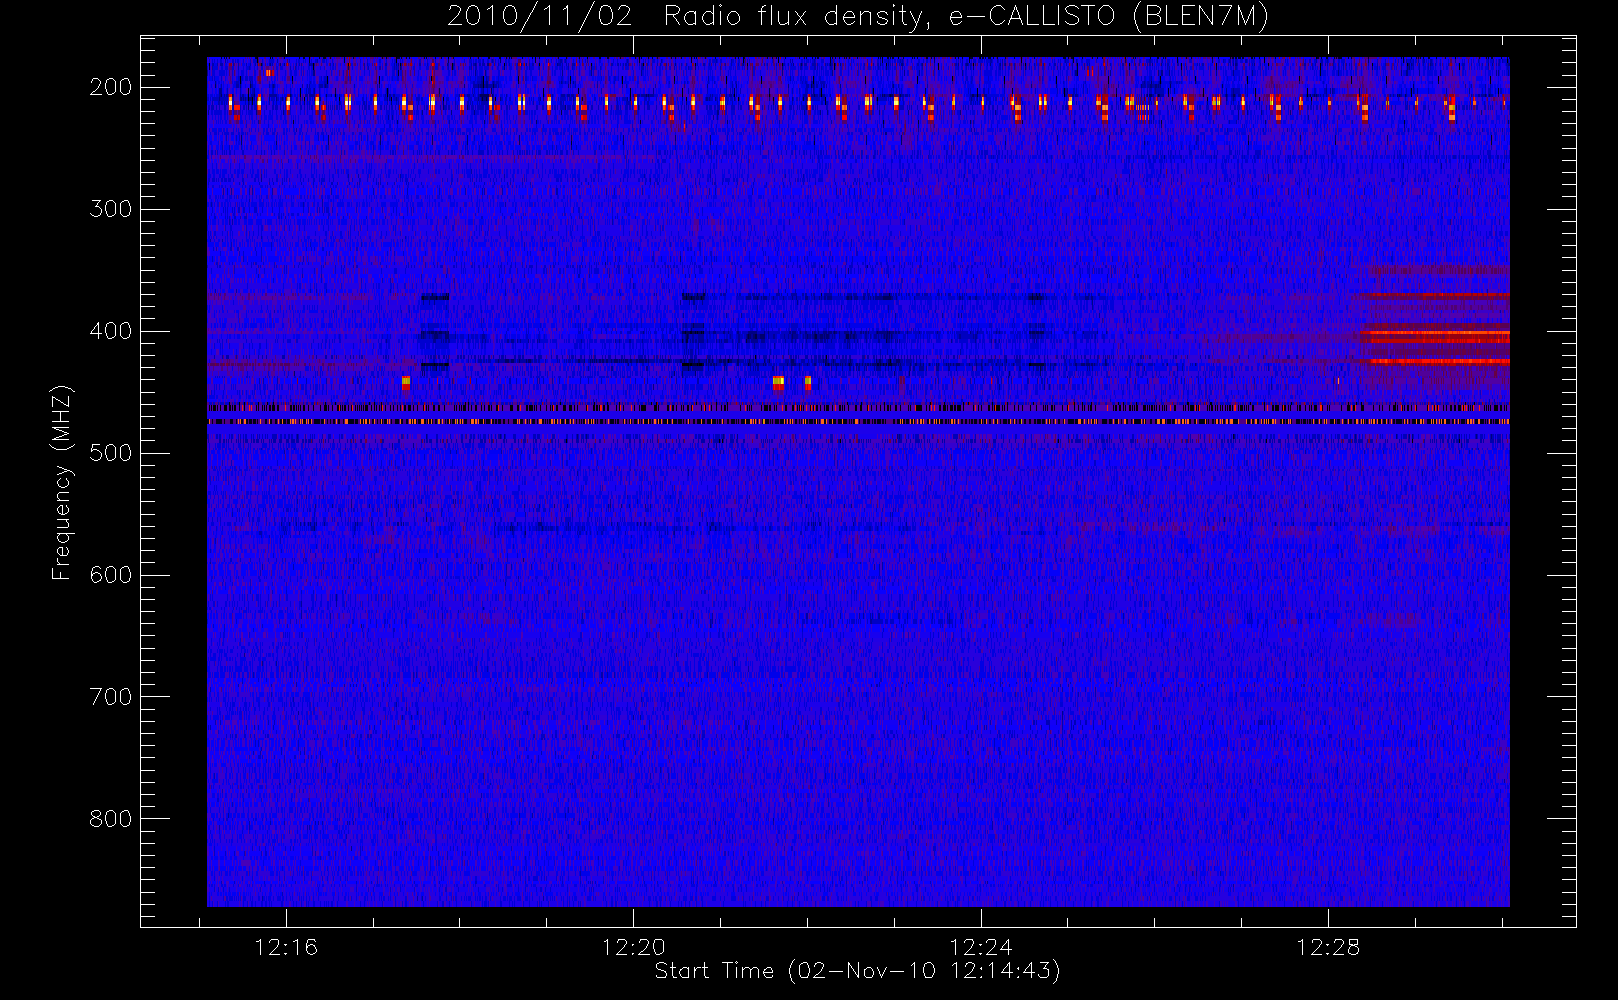The image size is (1618, 1000).
Task: Click the 12:20 time tick label
Action: (x=633, y=947)
